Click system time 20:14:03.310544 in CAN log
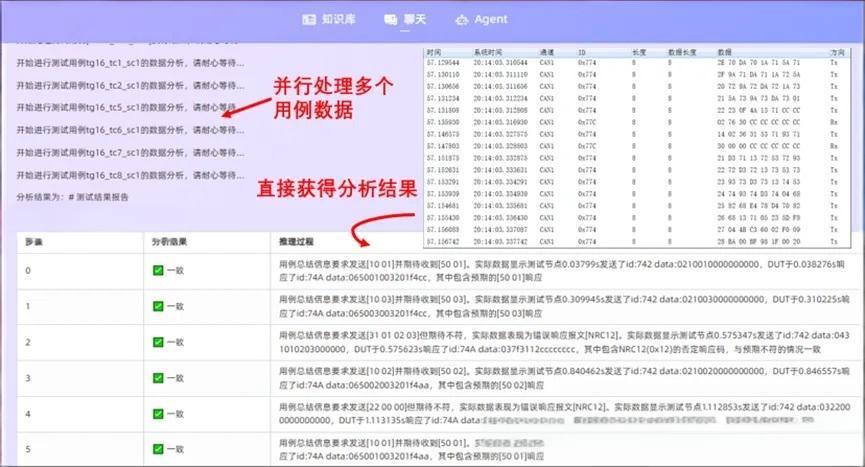Viewport: 865px width, 467px height. point(500,63)
